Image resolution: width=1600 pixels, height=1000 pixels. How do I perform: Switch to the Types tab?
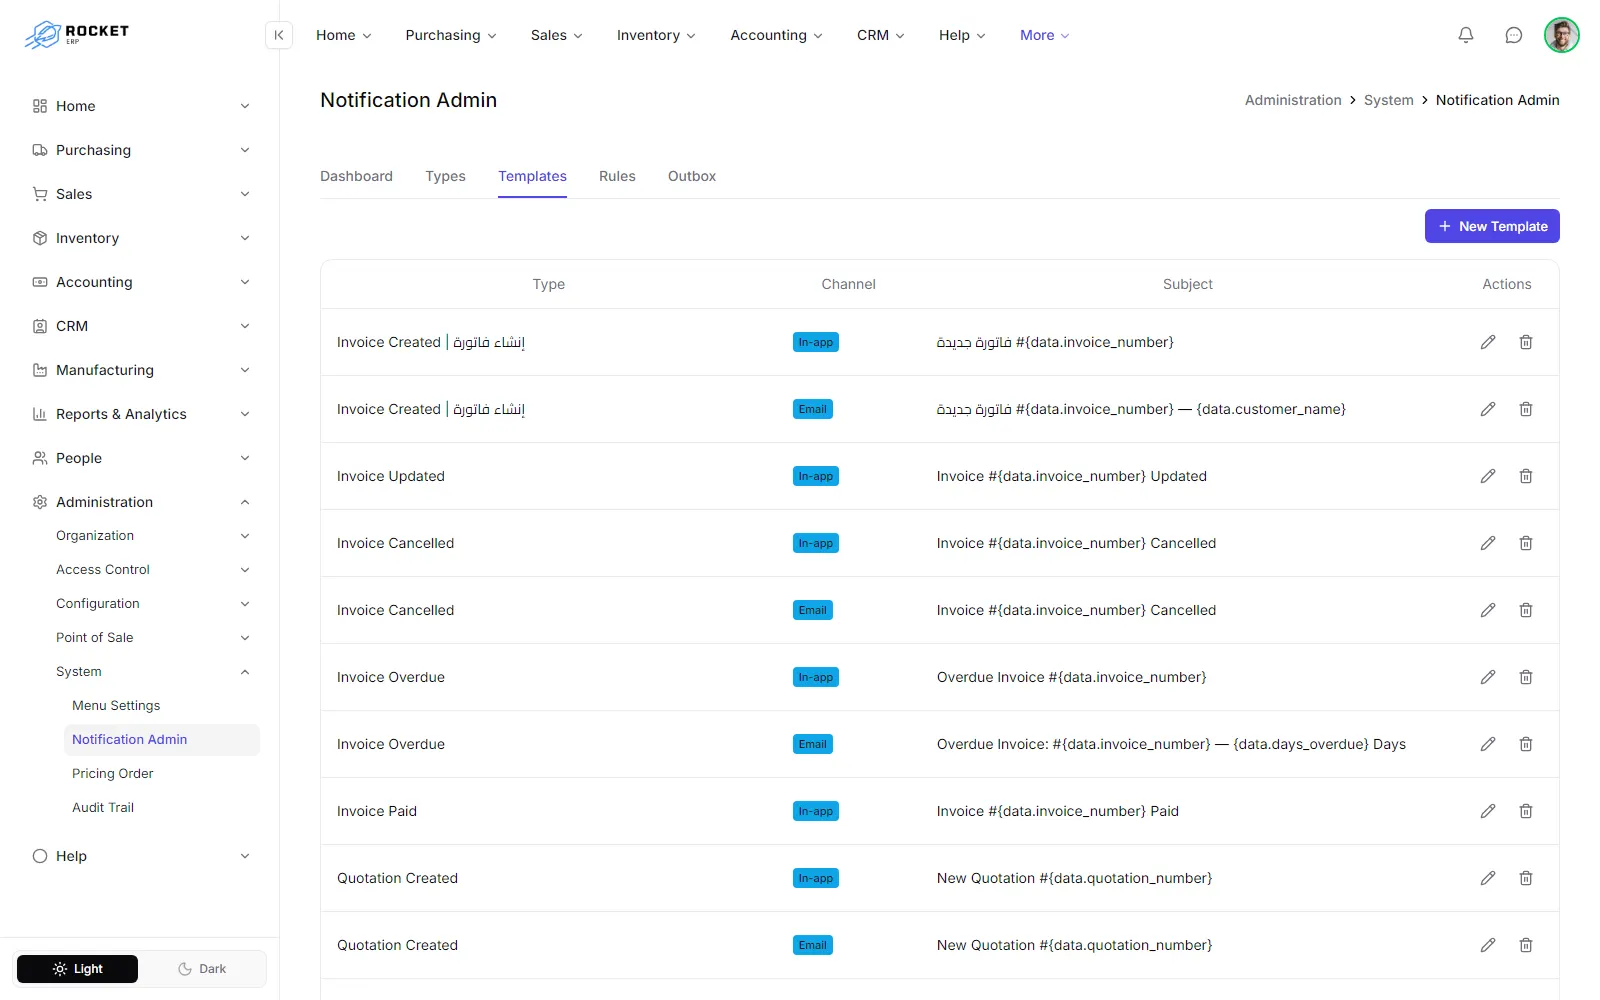(x=445, y=176)
